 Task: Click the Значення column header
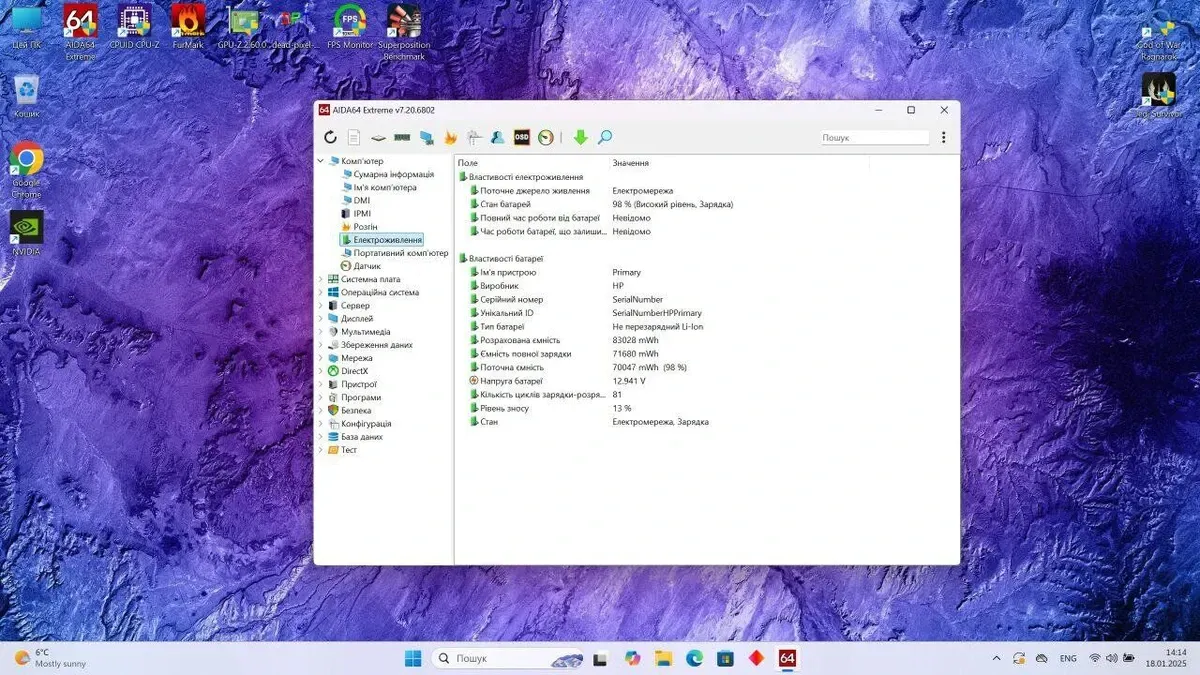tap(630, 163)
